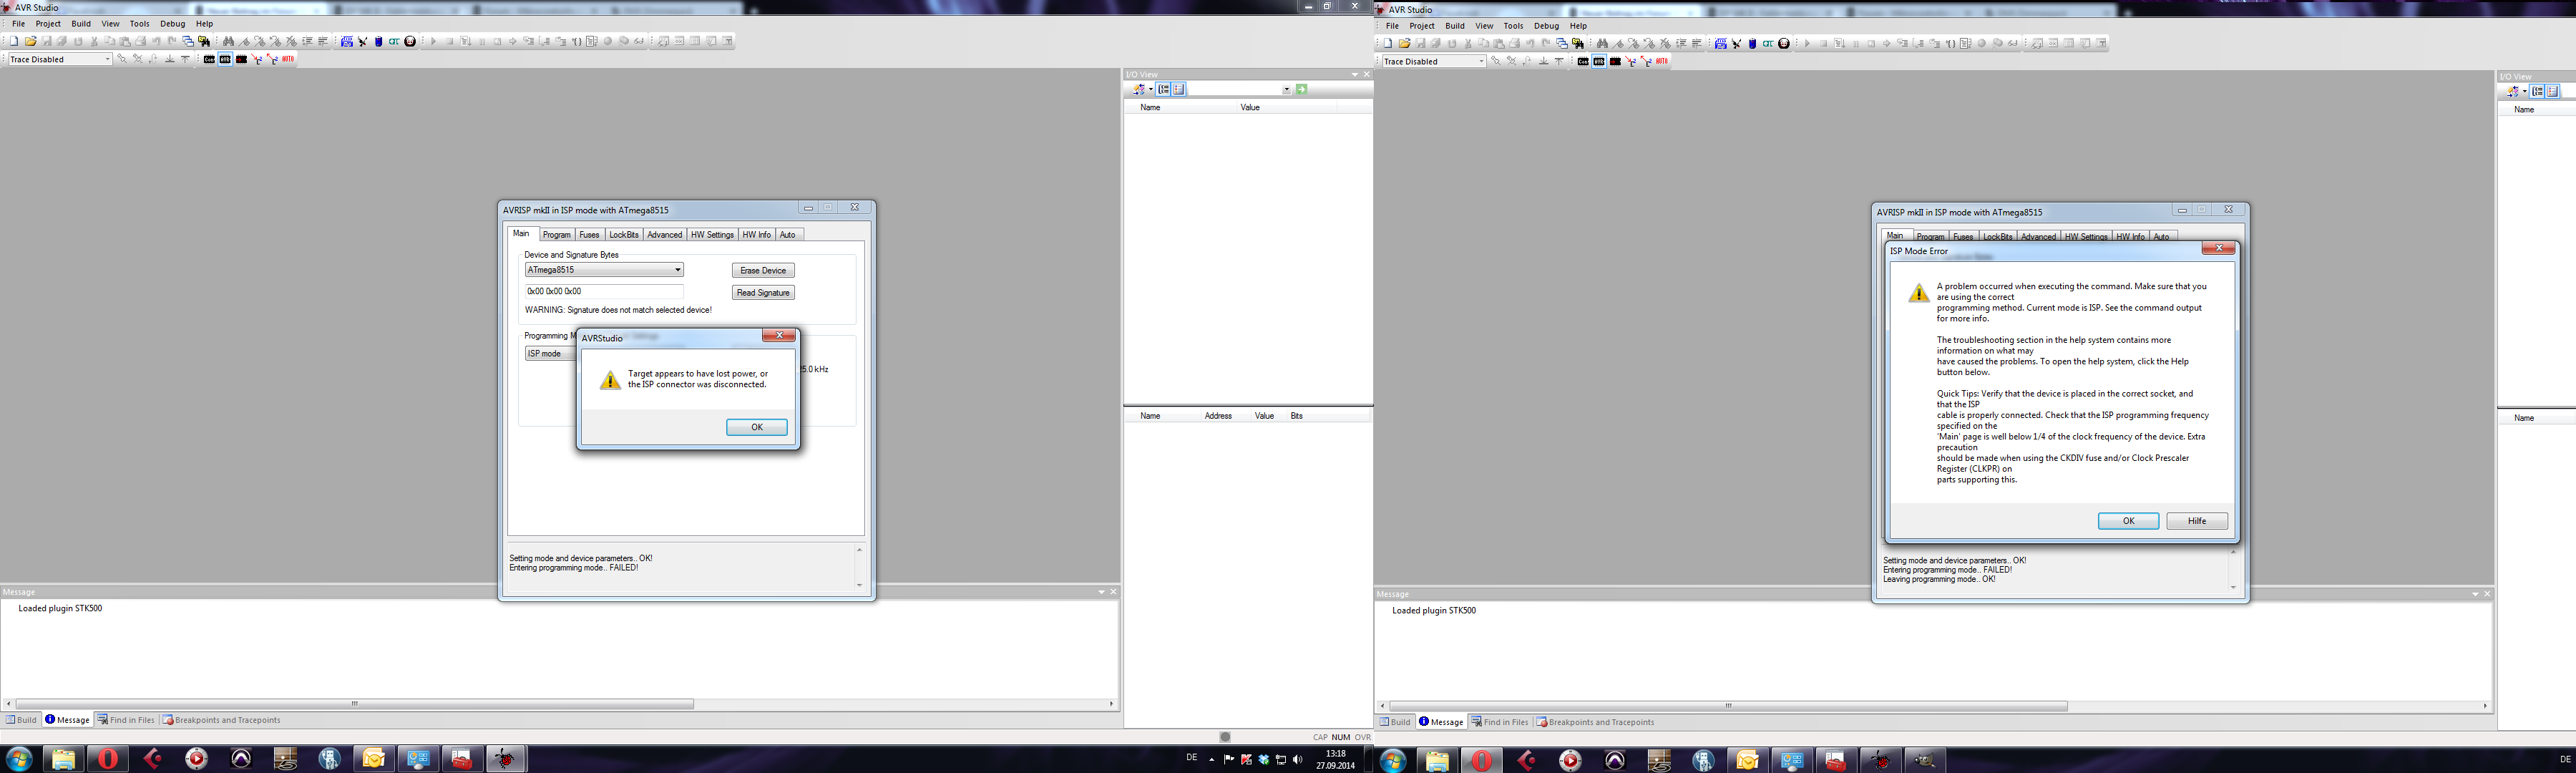Click the Con connect icon in left window toolbar
Viewport: 2576px width, 773px height.
coord(209,60)
